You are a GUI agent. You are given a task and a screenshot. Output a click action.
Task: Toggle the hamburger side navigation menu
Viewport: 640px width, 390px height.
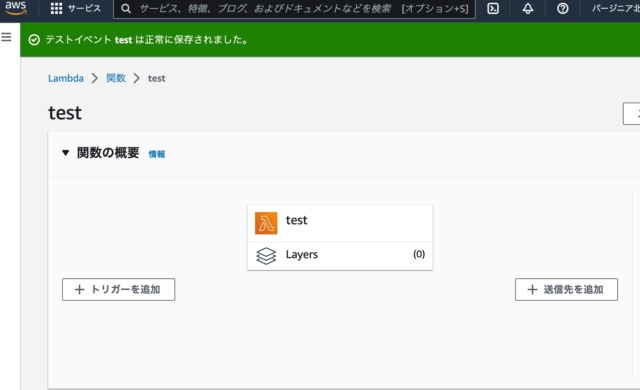(7, 37)
